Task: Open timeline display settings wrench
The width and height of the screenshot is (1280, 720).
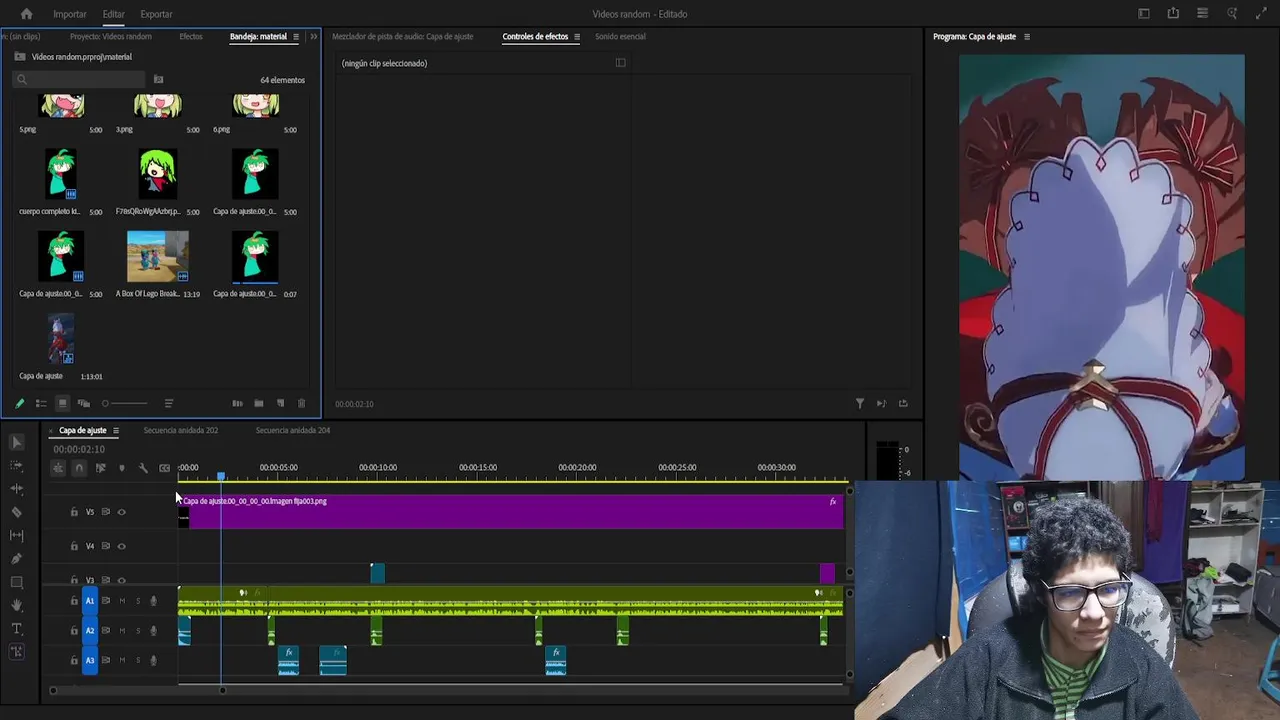Action: pos(143,468)
